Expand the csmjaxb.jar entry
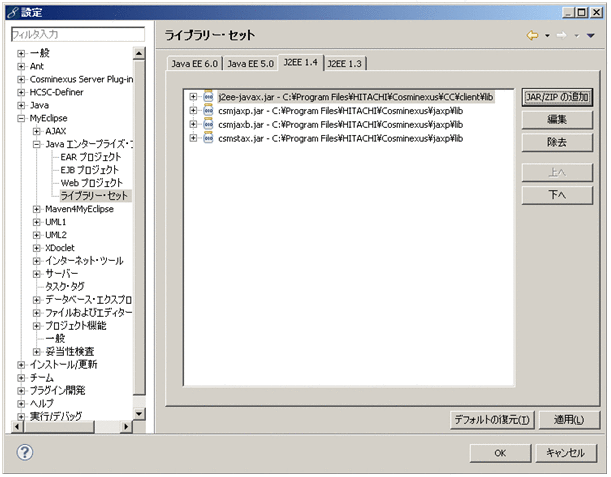The height and width of the screenshot is (477, 611). (x=193, y=124)
